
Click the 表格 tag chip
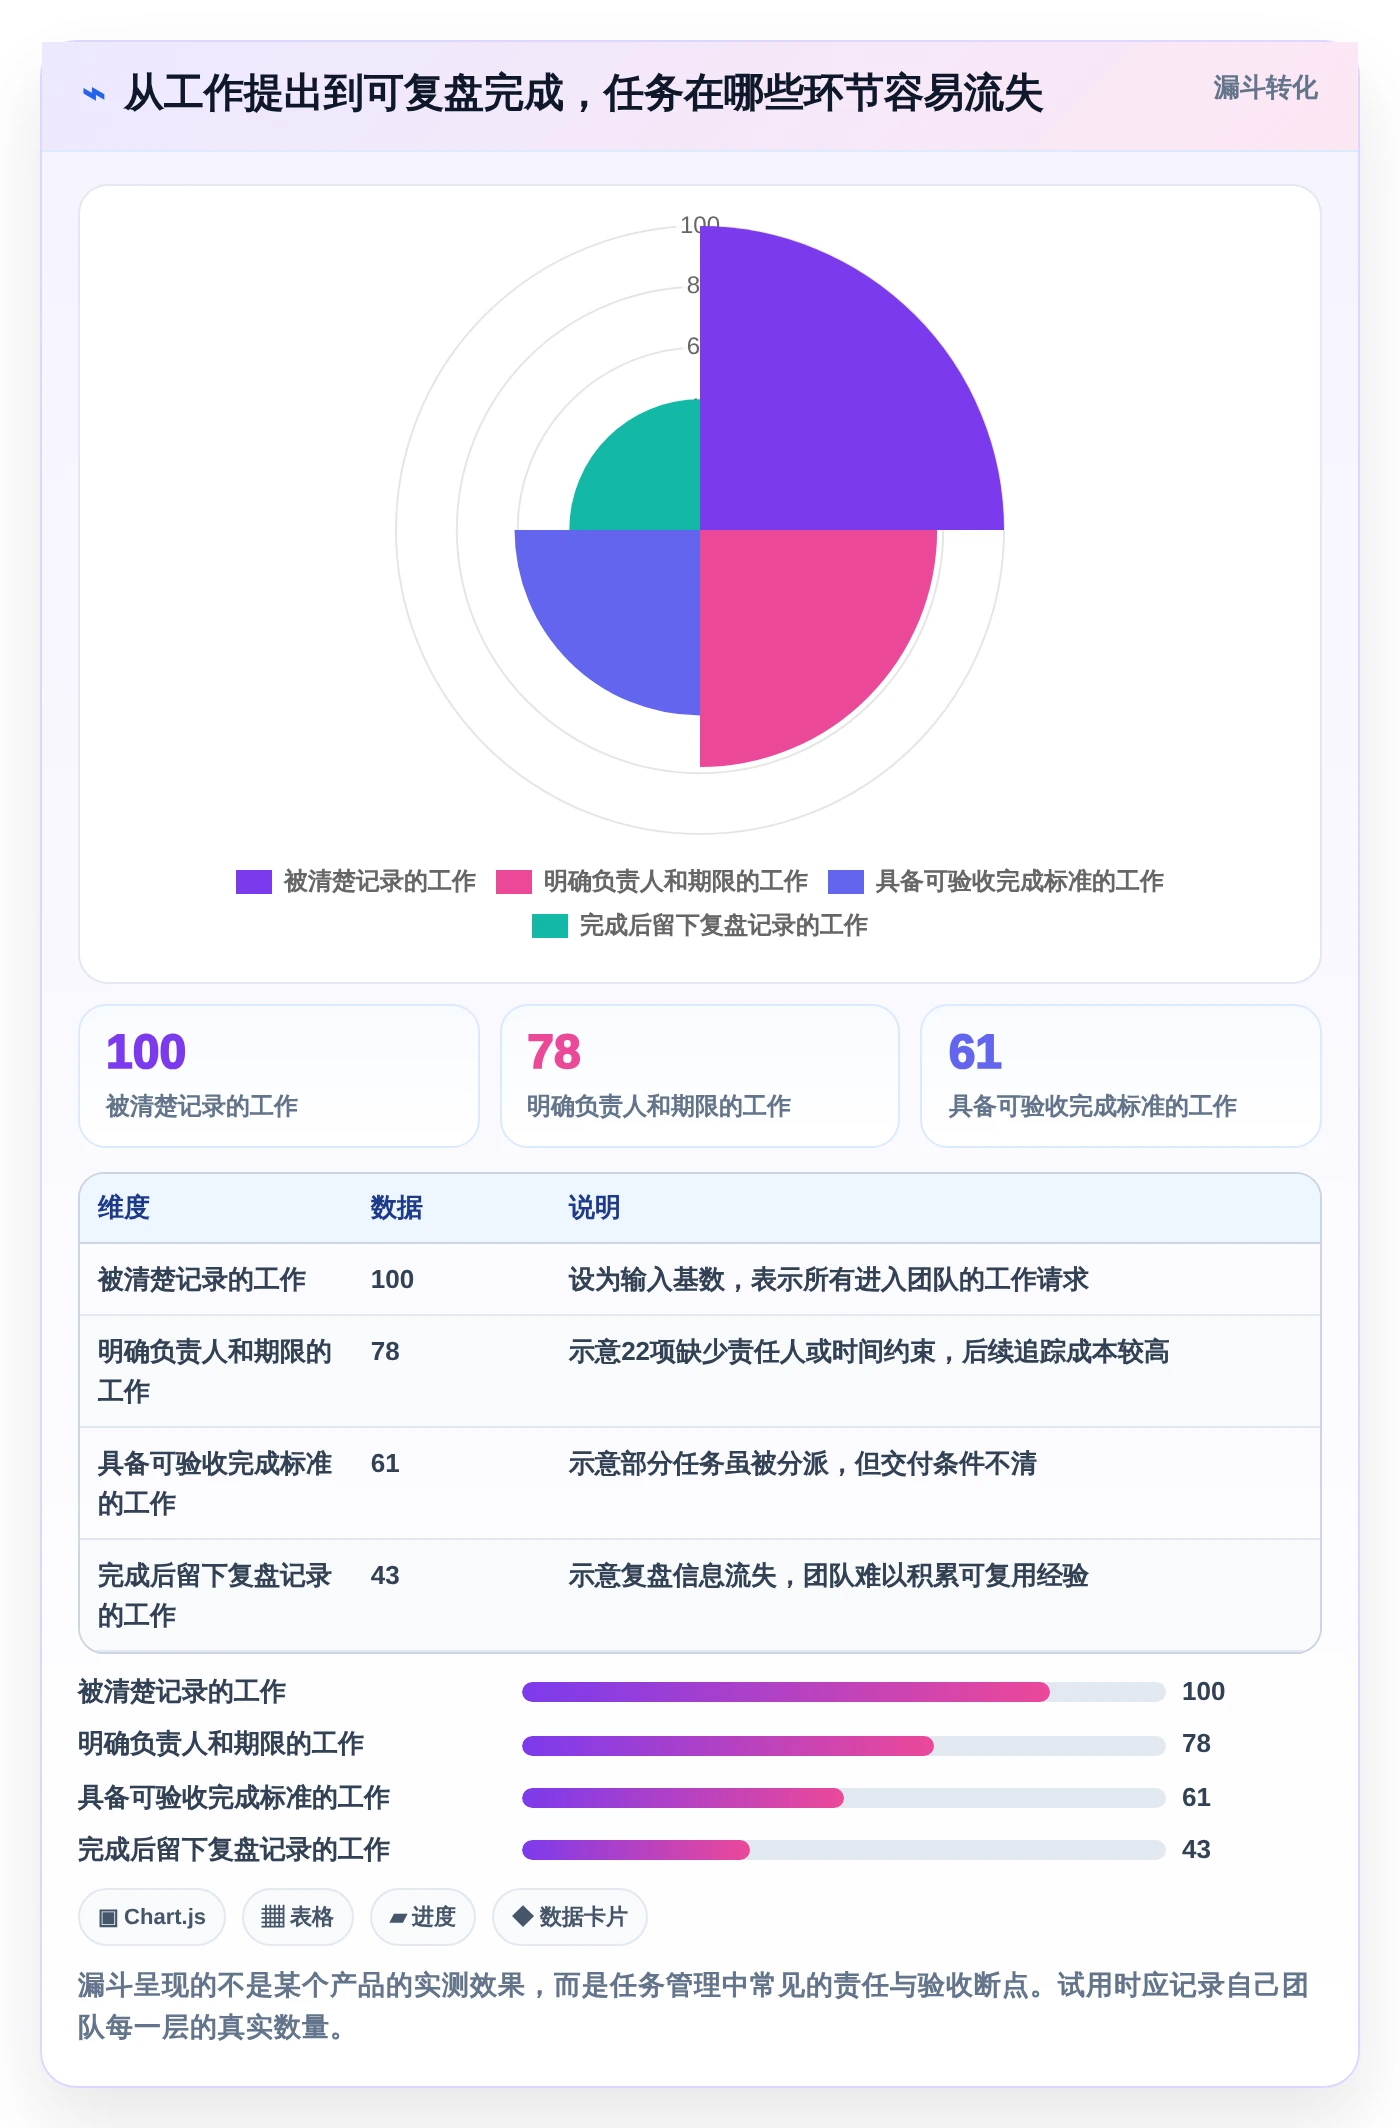click(x=298, y=1917)
